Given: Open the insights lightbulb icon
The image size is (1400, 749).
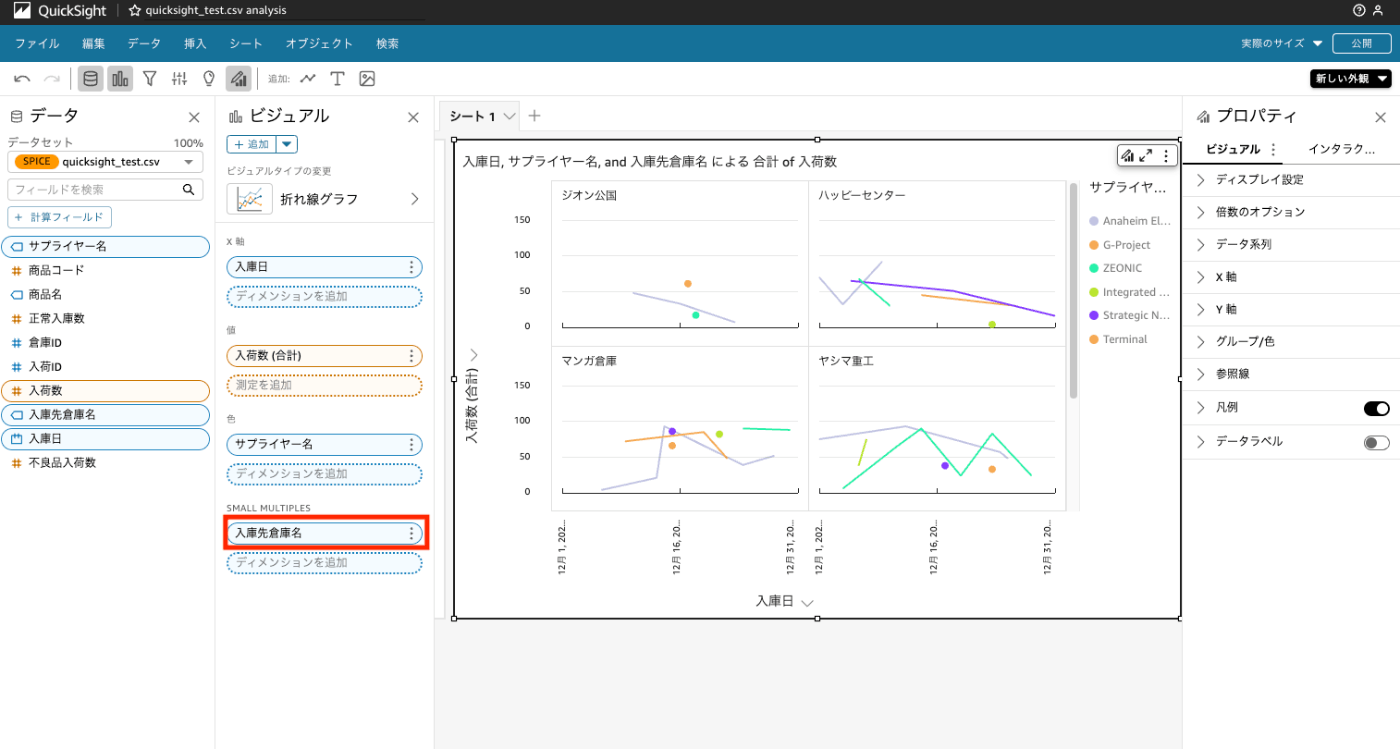Looking at the screenshot, I should click(x=209, y=79).
